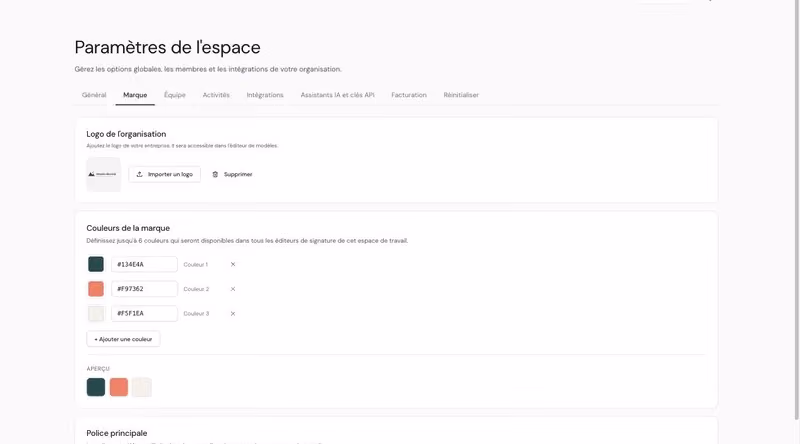Open the Activités tab
The width and height of the screenshot is (800, 444).
216,95
